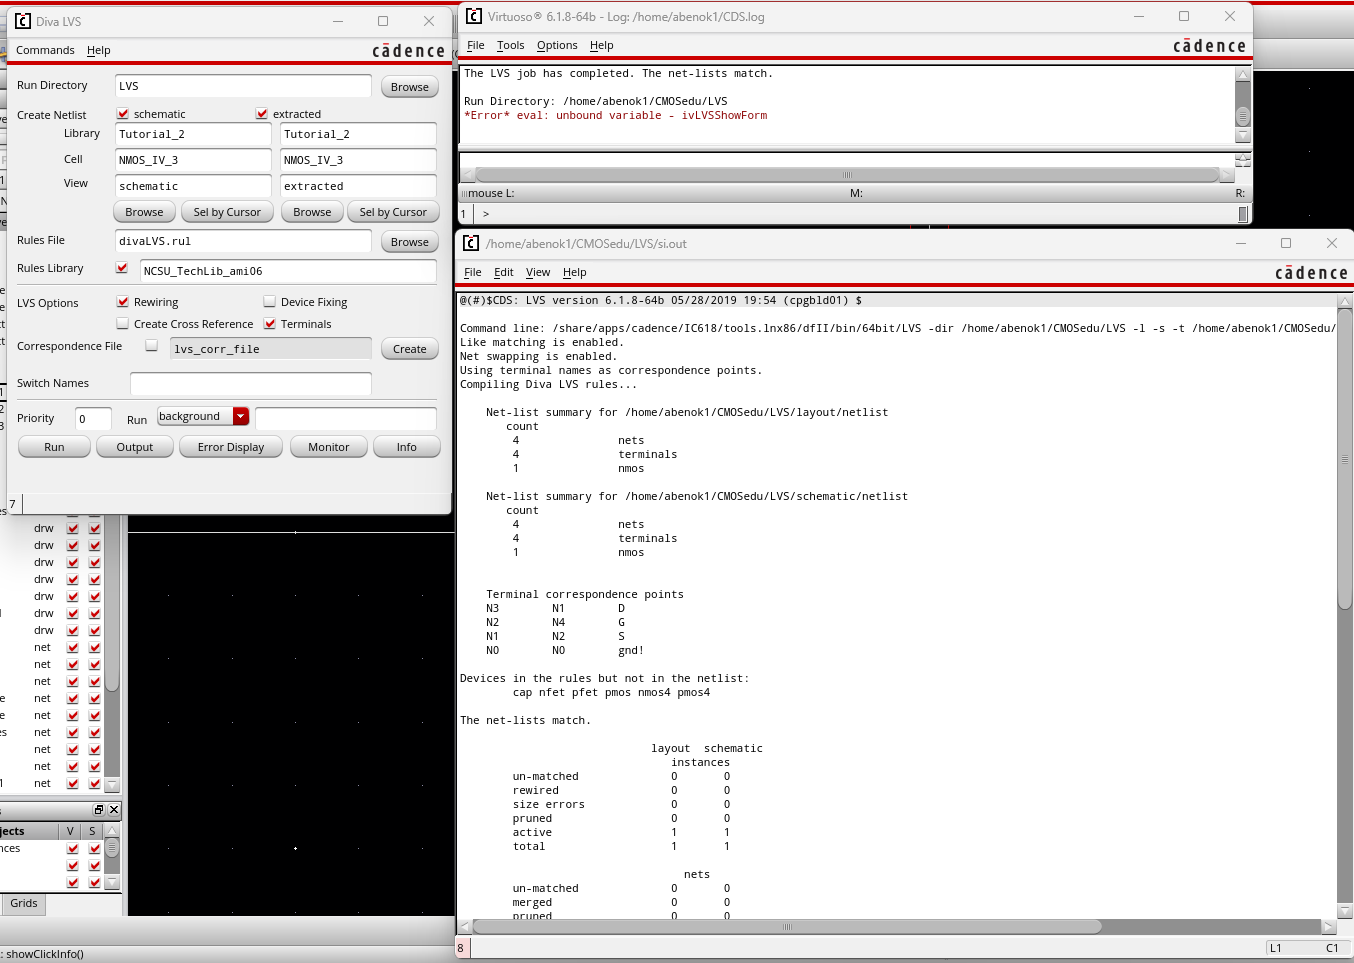
Task: Toggle the schematic netlist checkbox
Action: [x=123, y=114]
